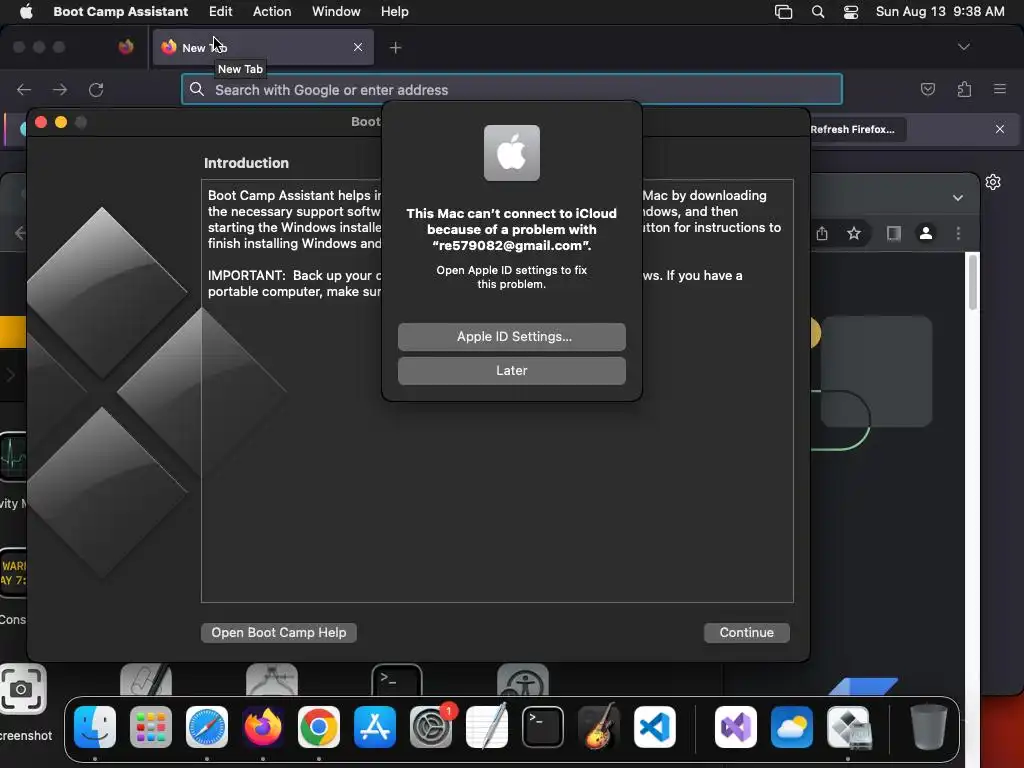Open the Boot Camp Assistant menu
The height and width of the screenshot is (768, 1024).
[120, 11]
